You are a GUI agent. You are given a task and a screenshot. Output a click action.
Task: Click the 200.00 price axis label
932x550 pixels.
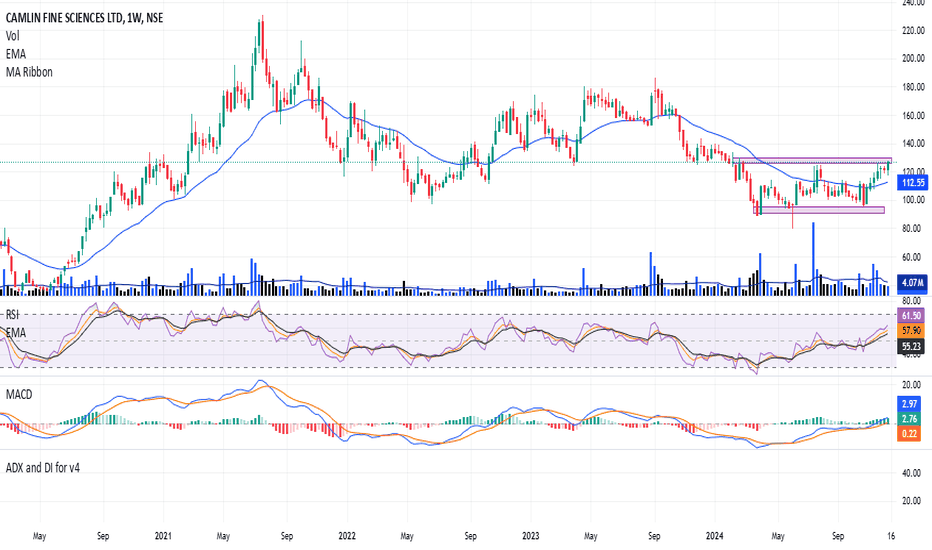(x=913, y=58)
